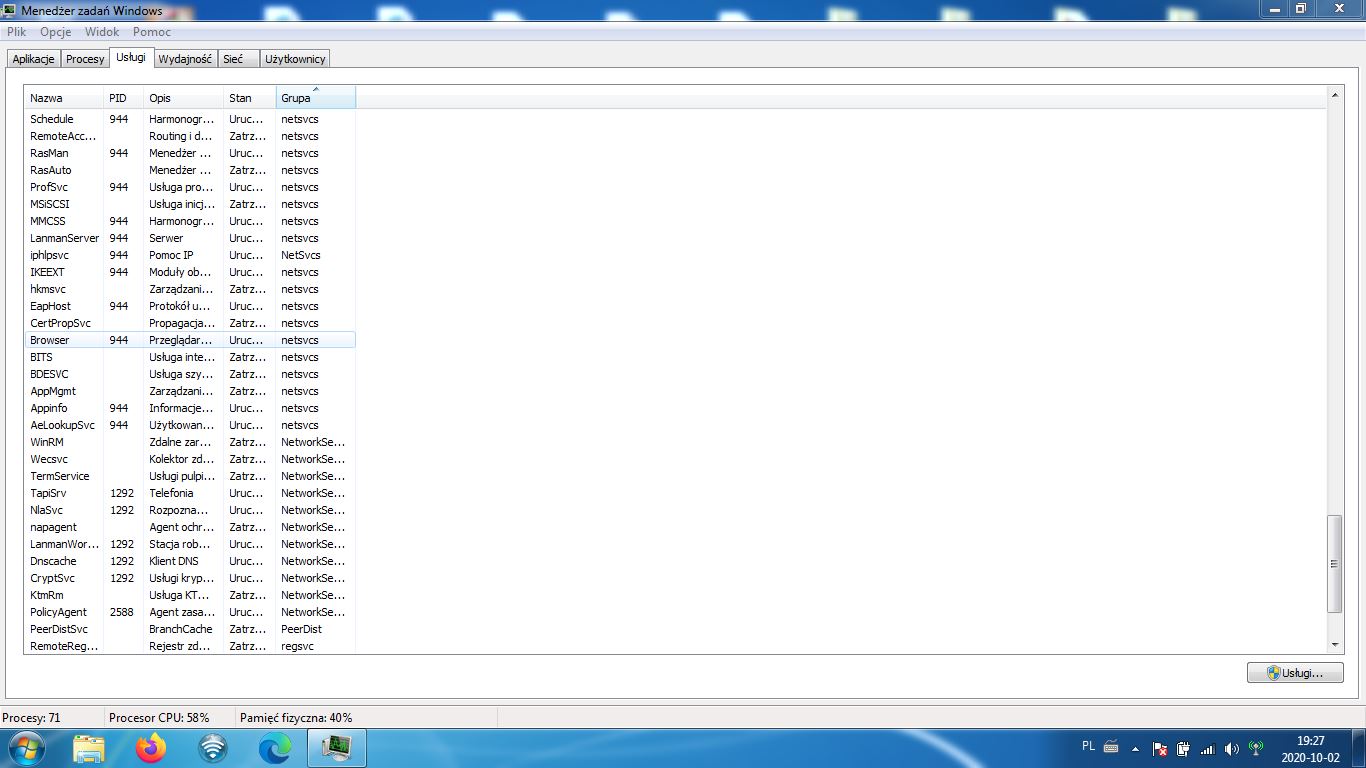Show hidden tray icons with the arrow
1366x768 pixels.
point(1135,749)
